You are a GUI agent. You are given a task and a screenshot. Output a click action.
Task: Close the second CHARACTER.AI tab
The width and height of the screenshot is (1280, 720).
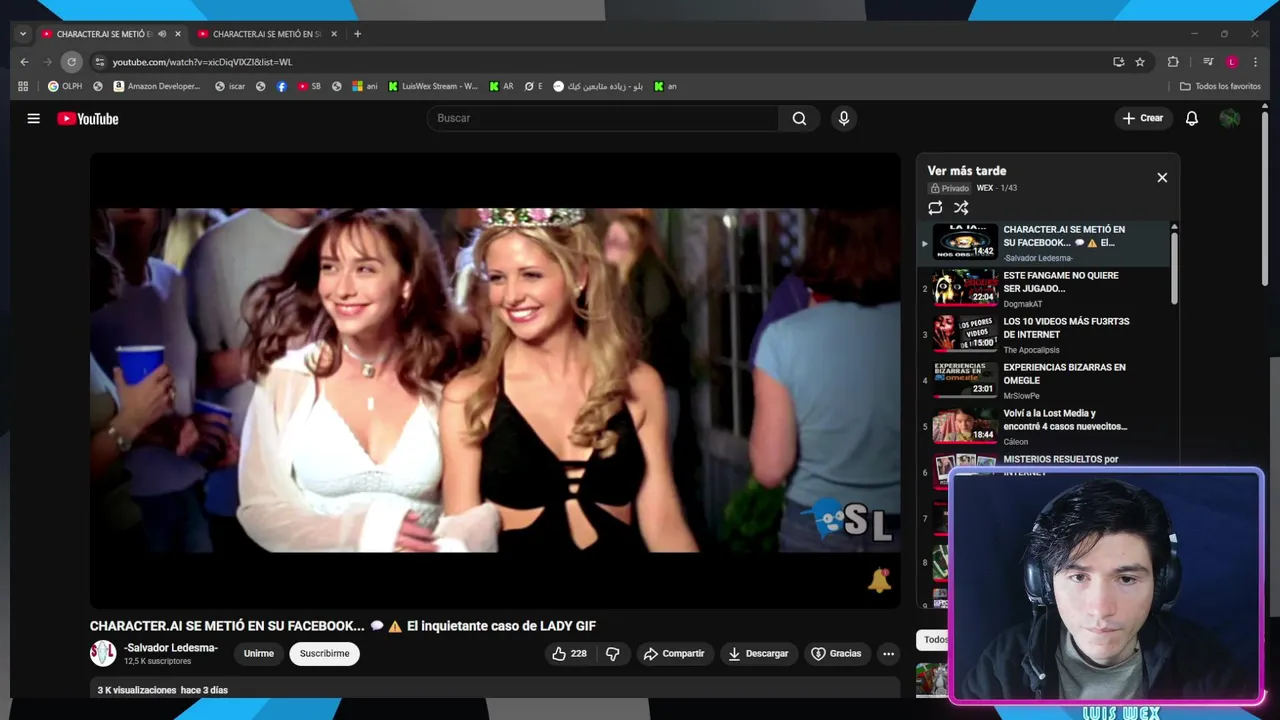click(334, 34)
